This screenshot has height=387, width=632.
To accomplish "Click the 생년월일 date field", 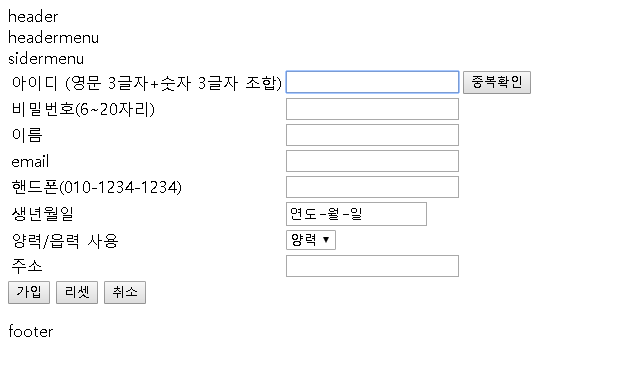I will pos(356,214).
